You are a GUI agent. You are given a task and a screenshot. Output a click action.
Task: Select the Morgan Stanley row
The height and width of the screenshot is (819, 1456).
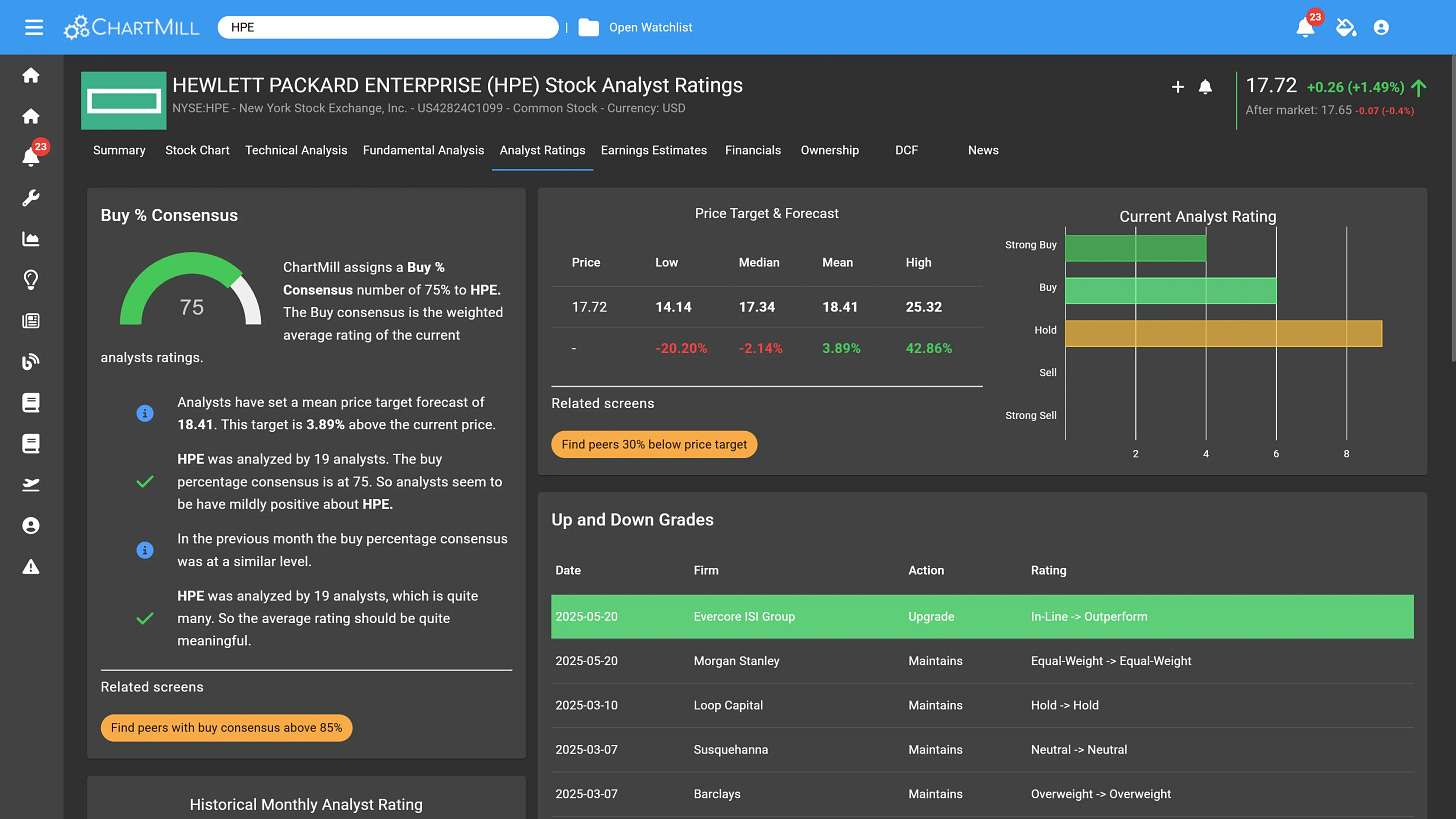[983, 661]
